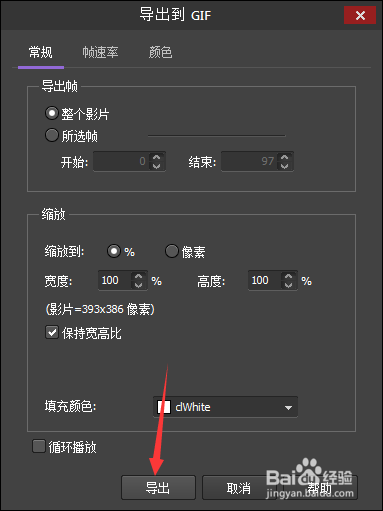The height and width of the screenshot is (511, 383).
Task: Increase the 宽度 value with up arrow
Action: [138, 276]
